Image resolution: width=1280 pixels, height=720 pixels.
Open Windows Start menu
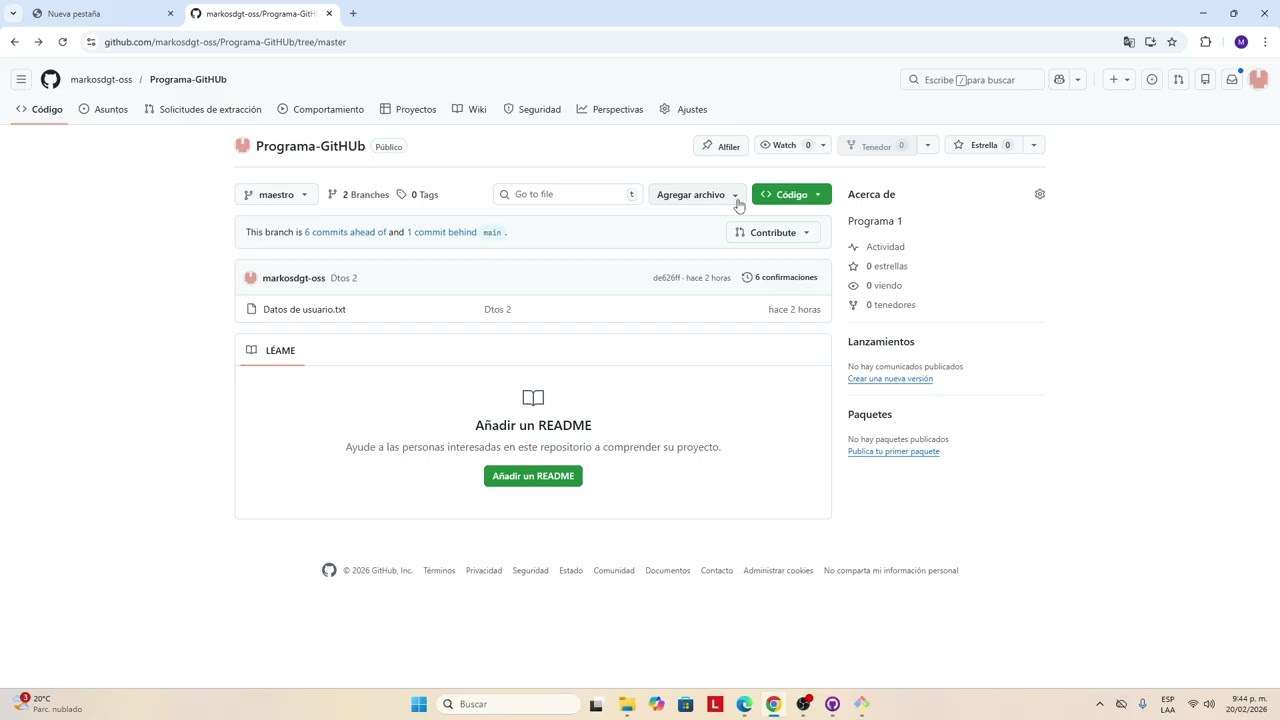pyautogui.click(x=419, y=704)
